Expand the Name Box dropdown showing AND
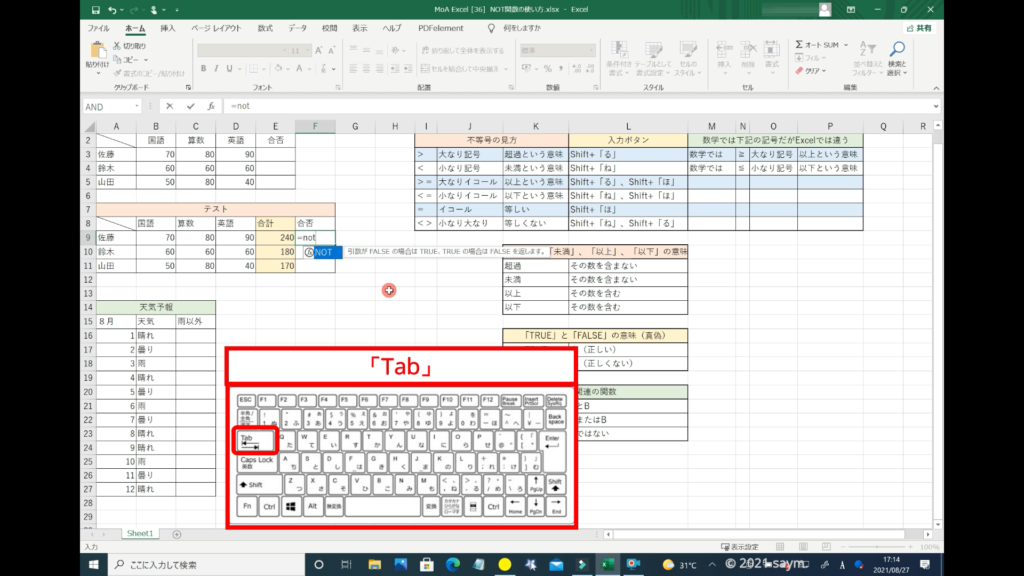1024x576 pixels. (x=136, y=106)
